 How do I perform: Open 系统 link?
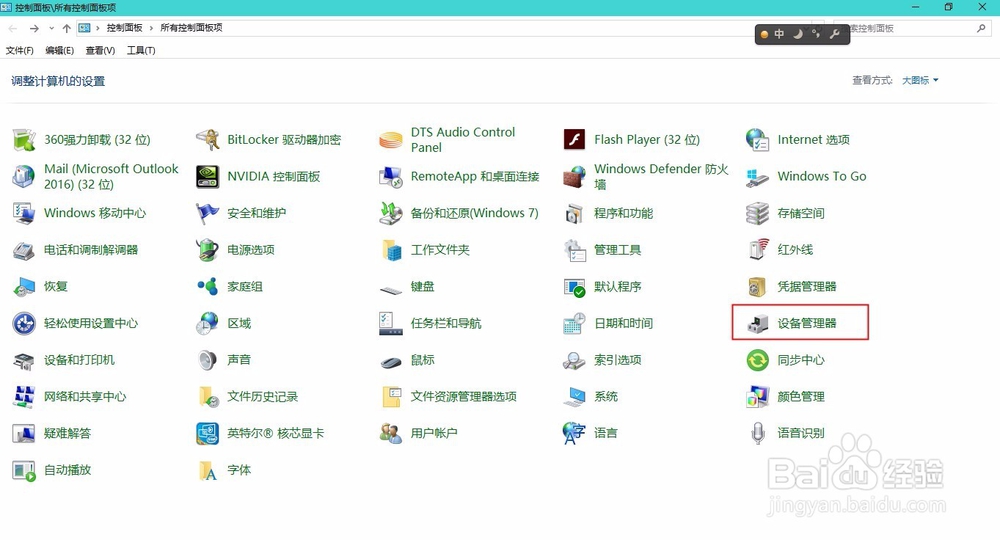click(x=606, y=397)
